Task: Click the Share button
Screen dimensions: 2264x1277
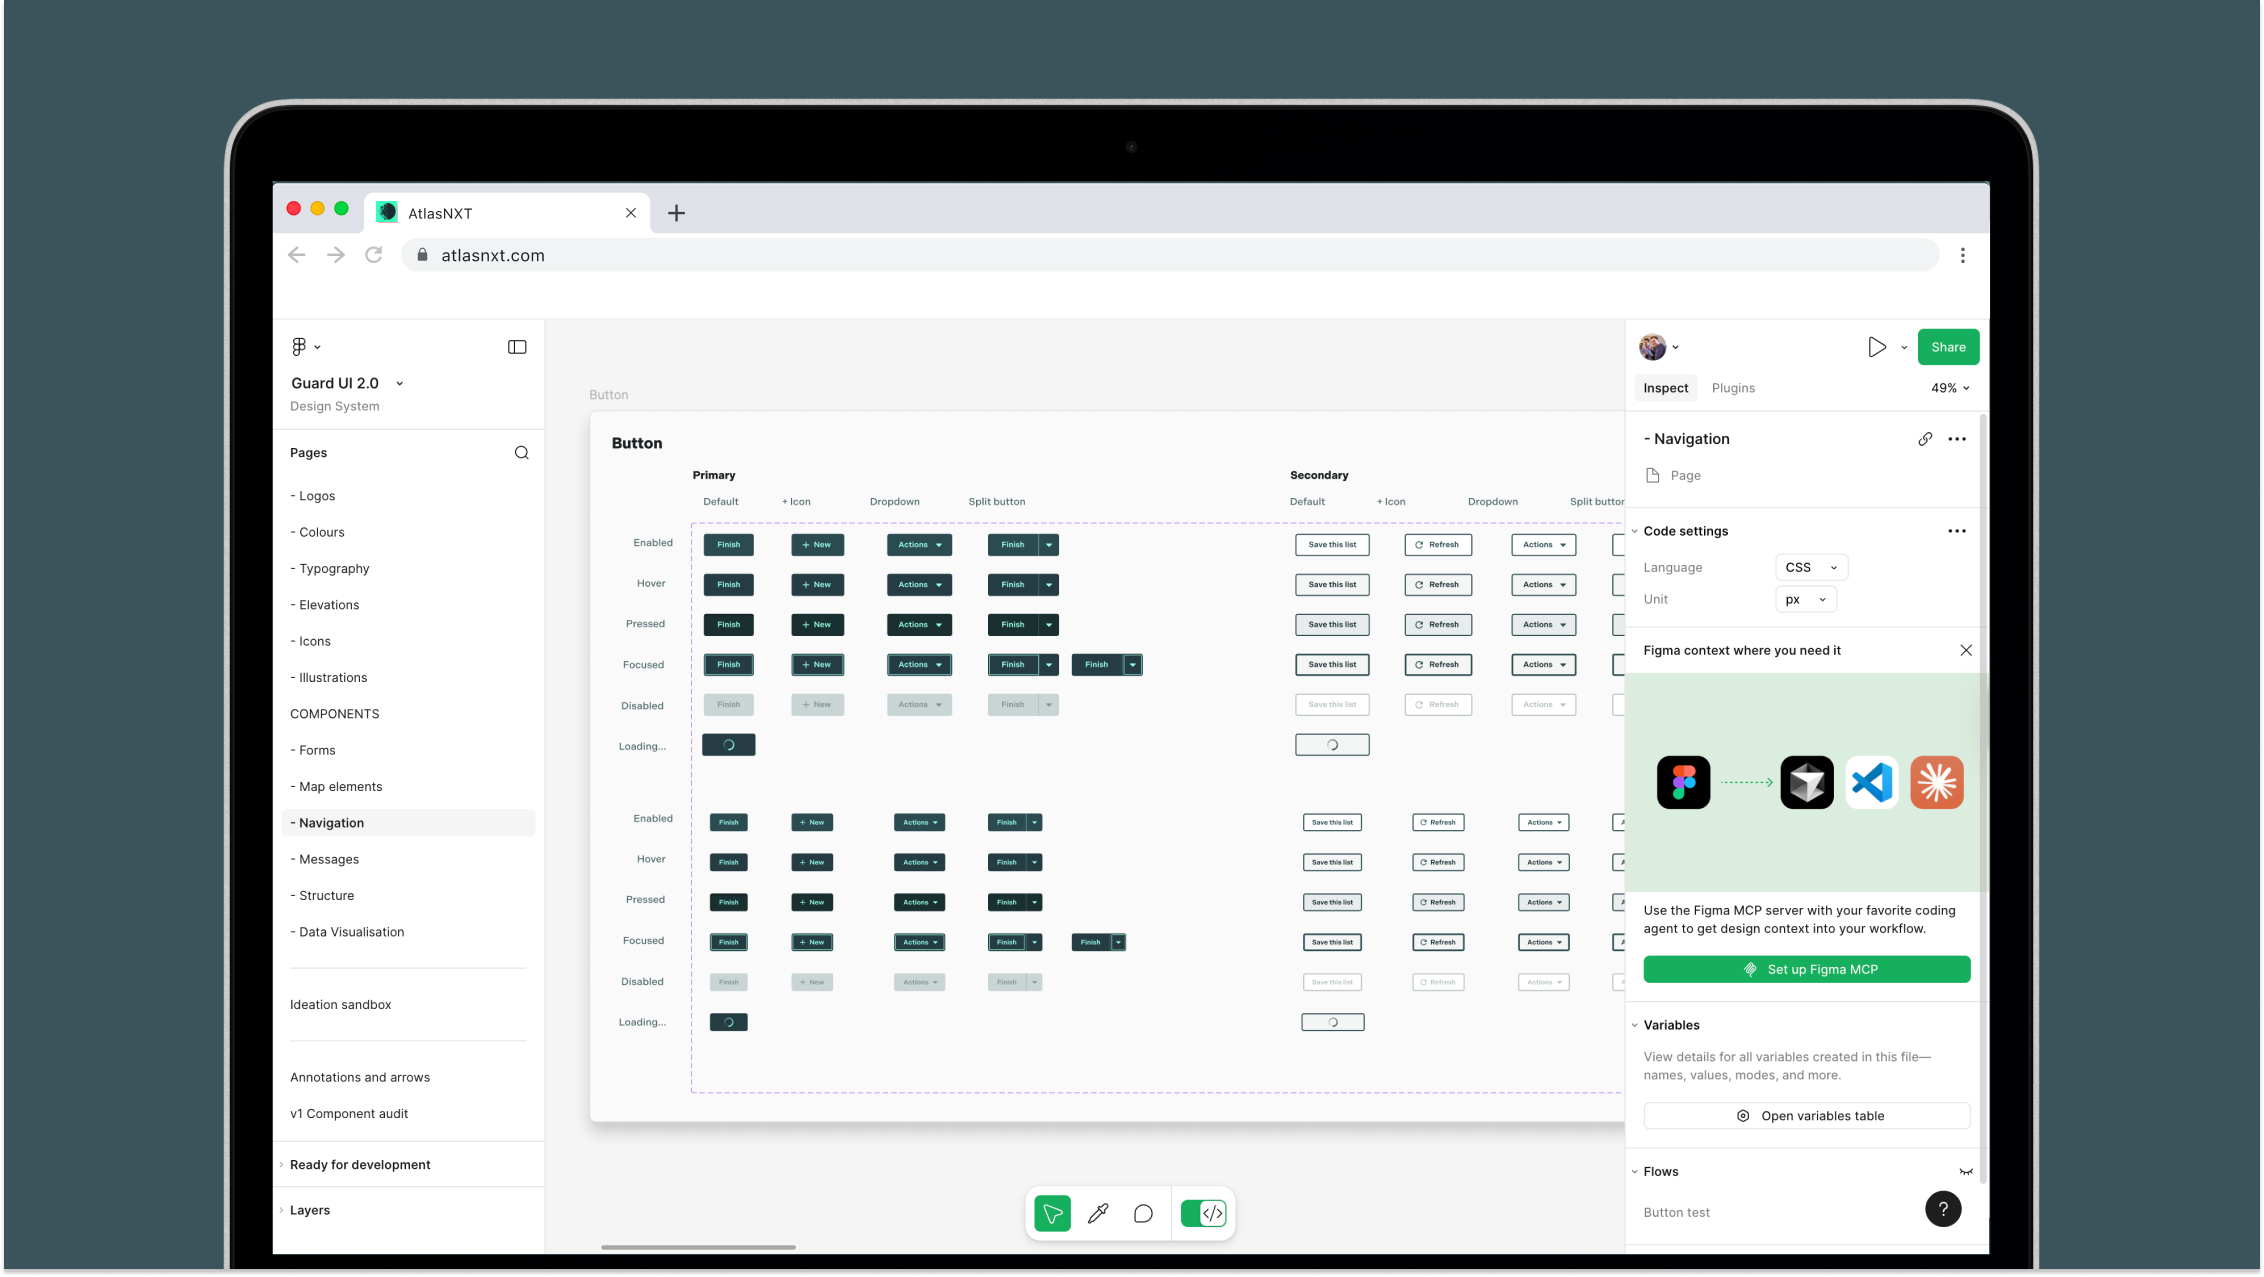Action: pyautogui.click(x=1947, y=346)
